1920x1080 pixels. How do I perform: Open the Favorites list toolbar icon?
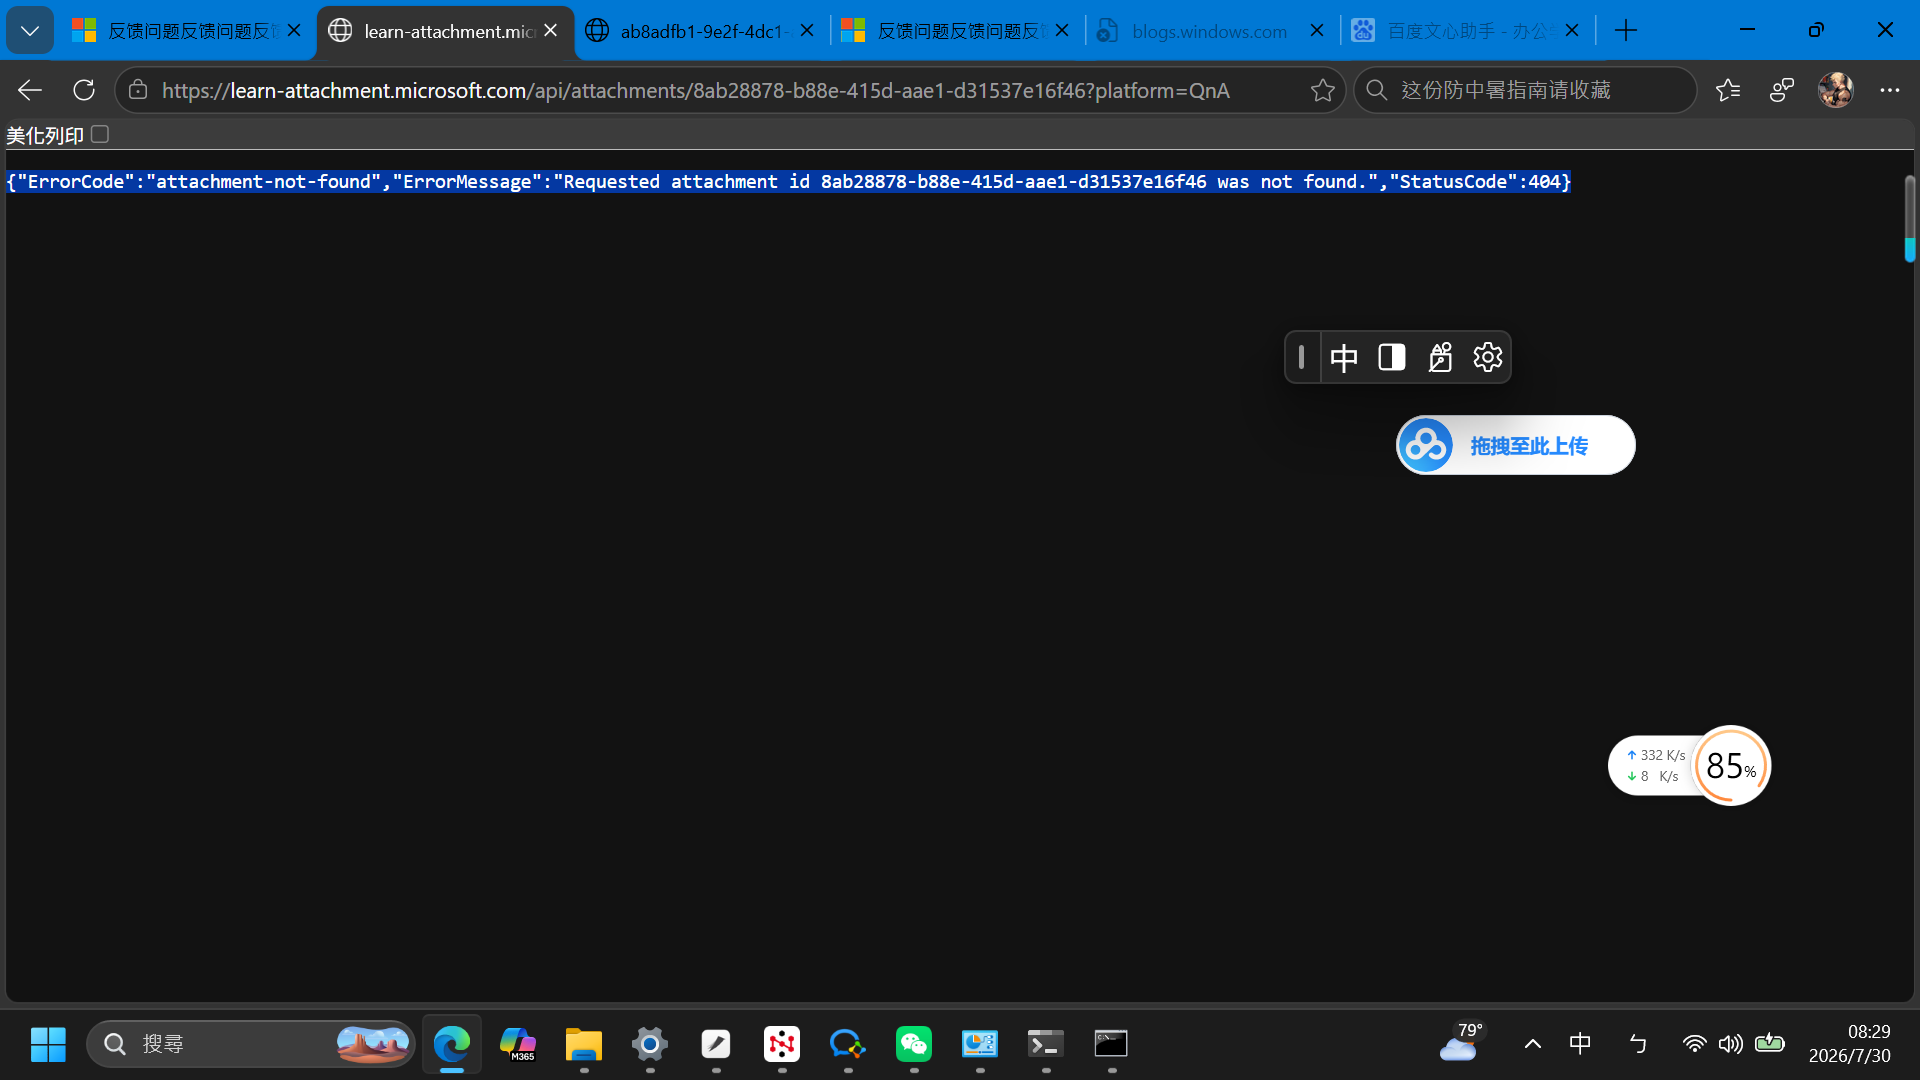(x=1728, y=90)
